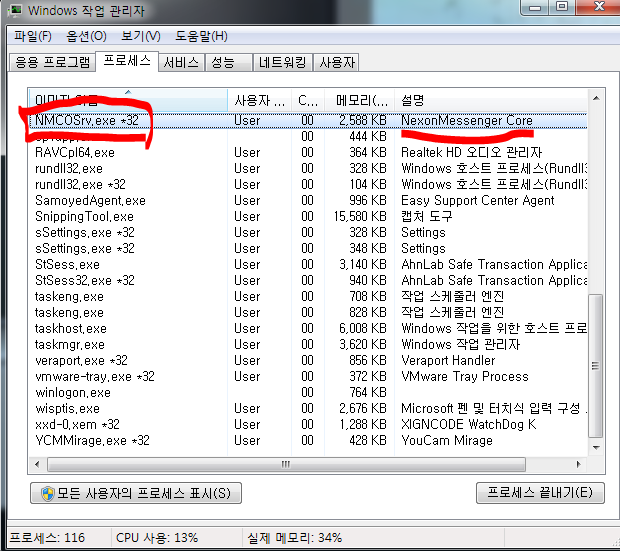
Task: Sort by the CPU column header
Action: pyautogui.click(x=308, y=100)
